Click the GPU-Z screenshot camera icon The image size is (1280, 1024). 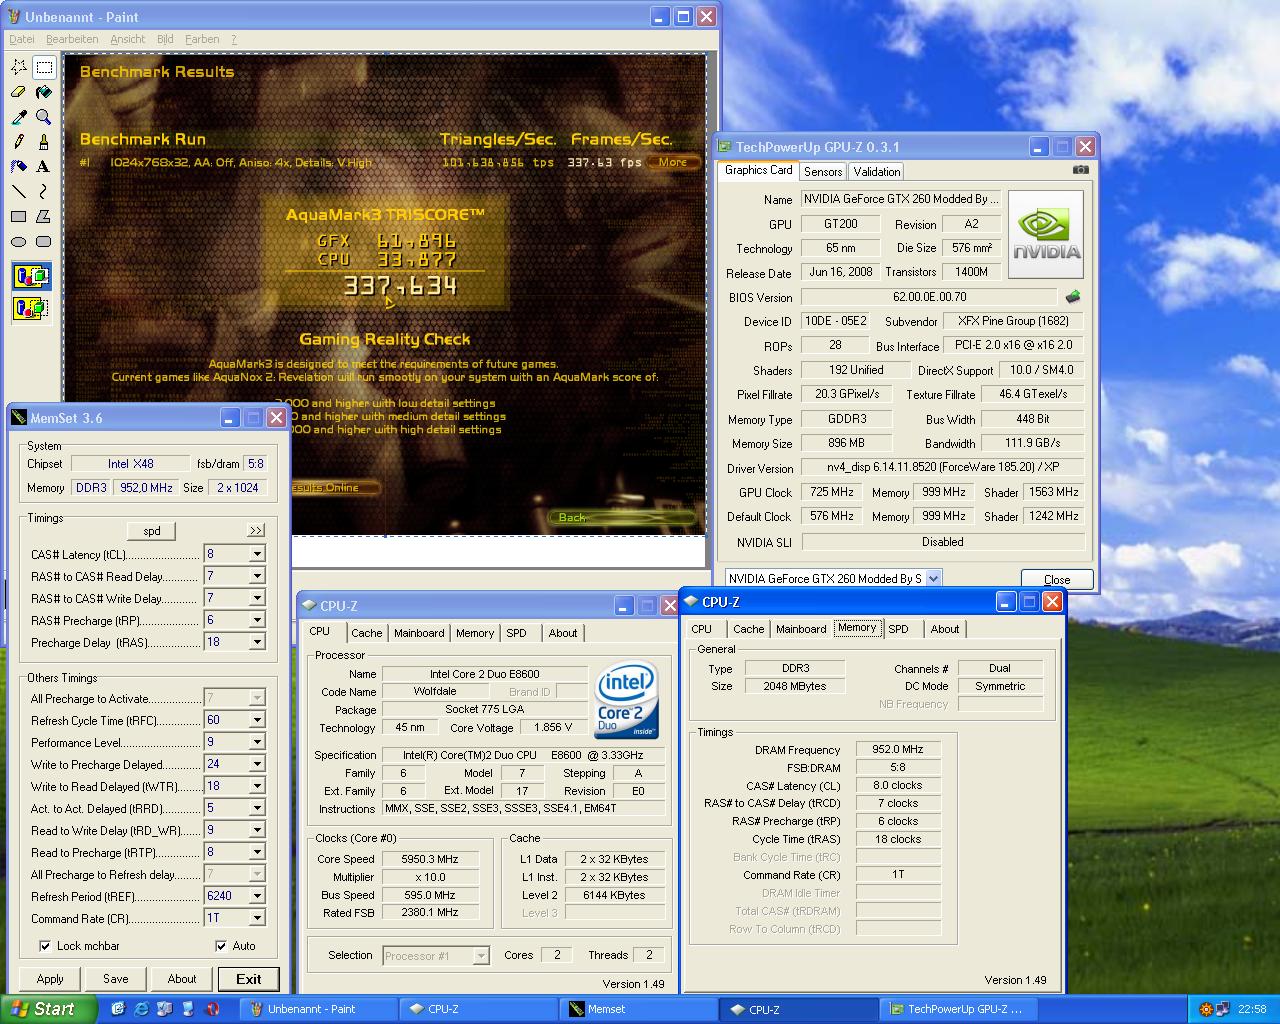coord(1080,171)
